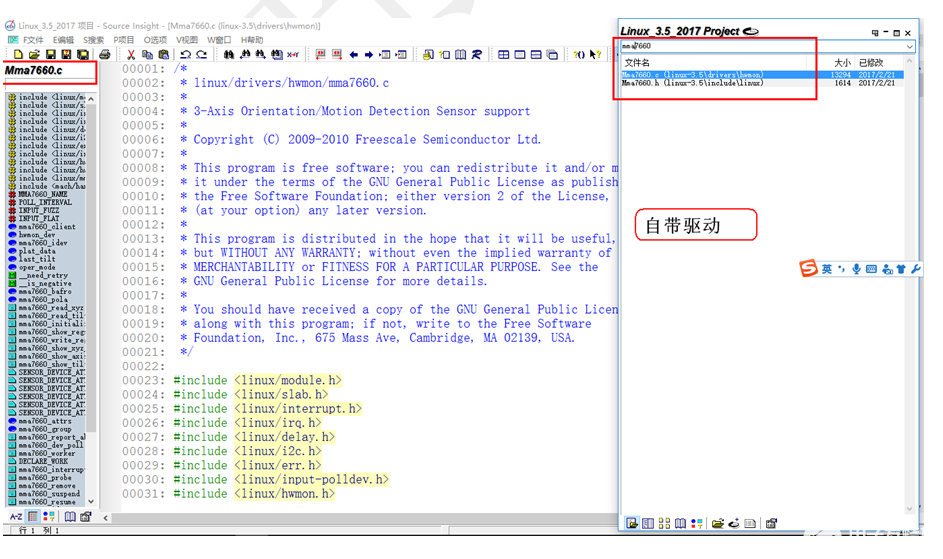Select Mma7660.c in project file list
This screenshot has width=943, height=559.
(x=761, y=75)
